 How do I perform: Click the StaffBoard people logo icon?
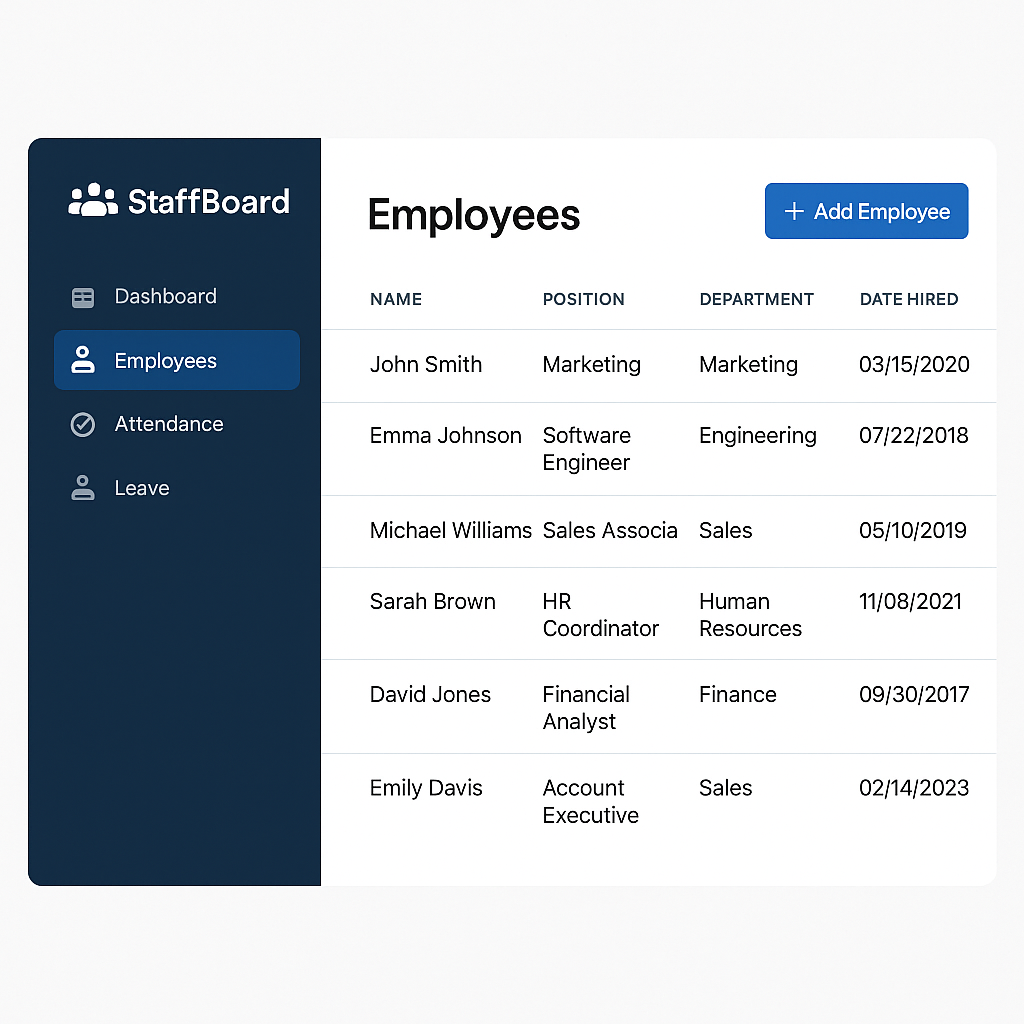click(93, 200)
